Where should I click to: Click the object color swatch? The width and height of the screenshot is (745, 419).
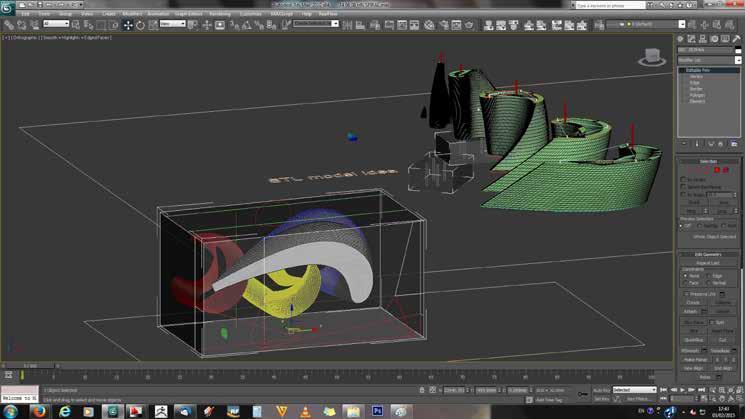[x=738, y=50]
